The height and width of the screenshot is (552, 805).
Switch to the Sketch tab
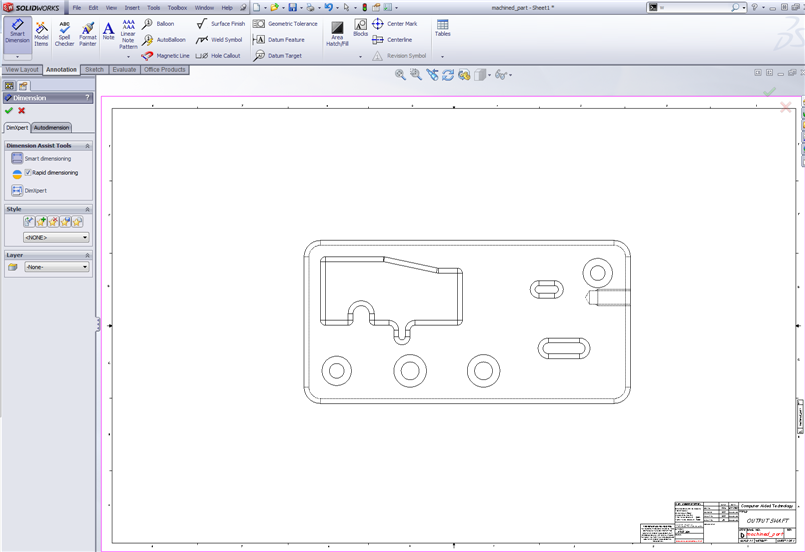[94, 70]
